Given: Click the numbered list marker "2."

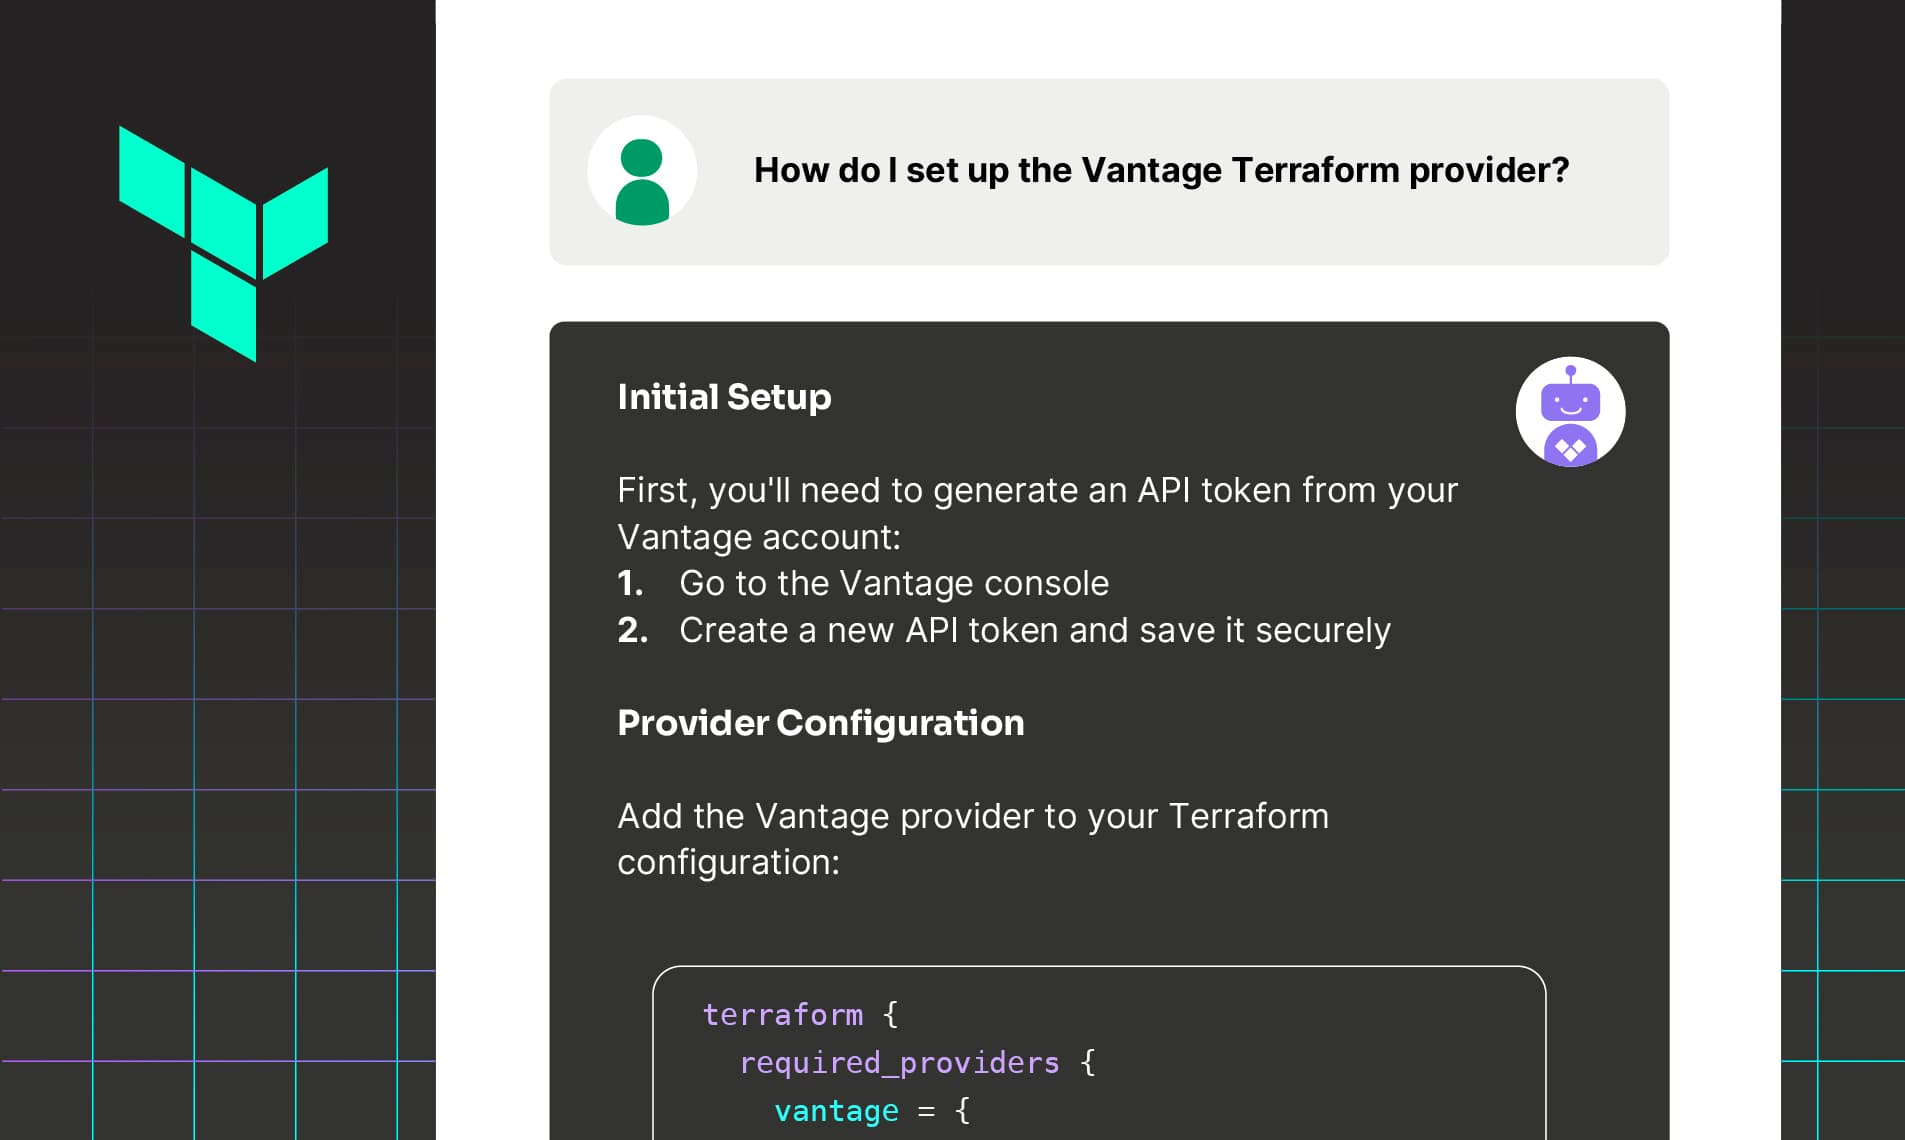Looking at the screenshot, I should [632, 630].
